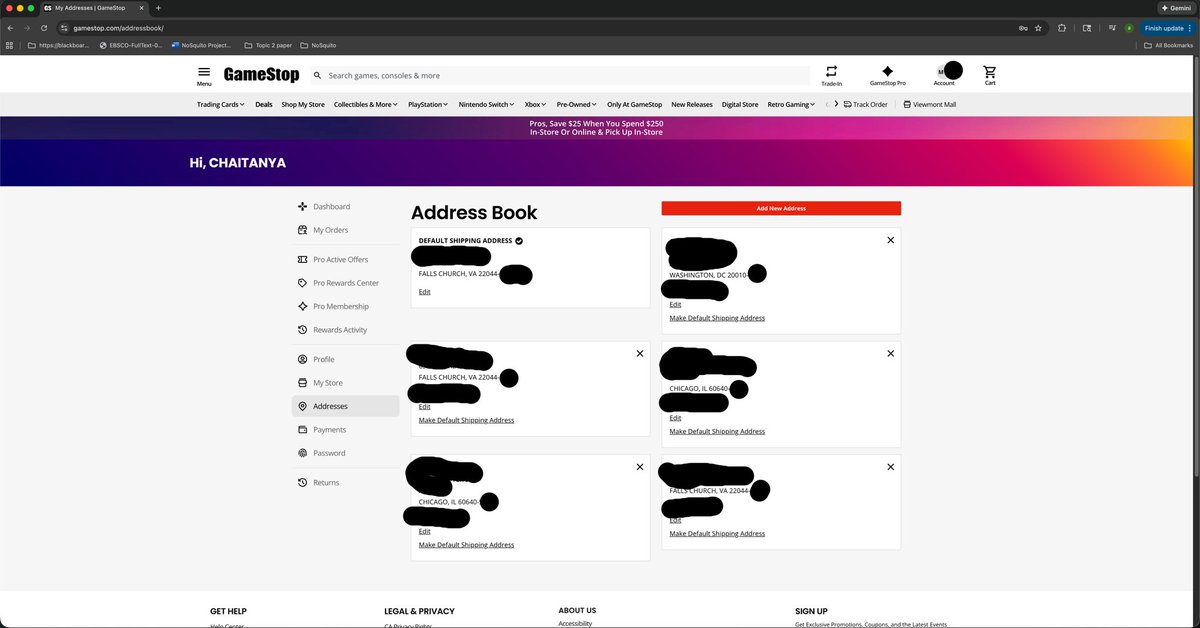Image resolution: width=1200 pixels, height=628 pixels.
Task: Open Shop My Store nav item
Action: coord(303,104)
